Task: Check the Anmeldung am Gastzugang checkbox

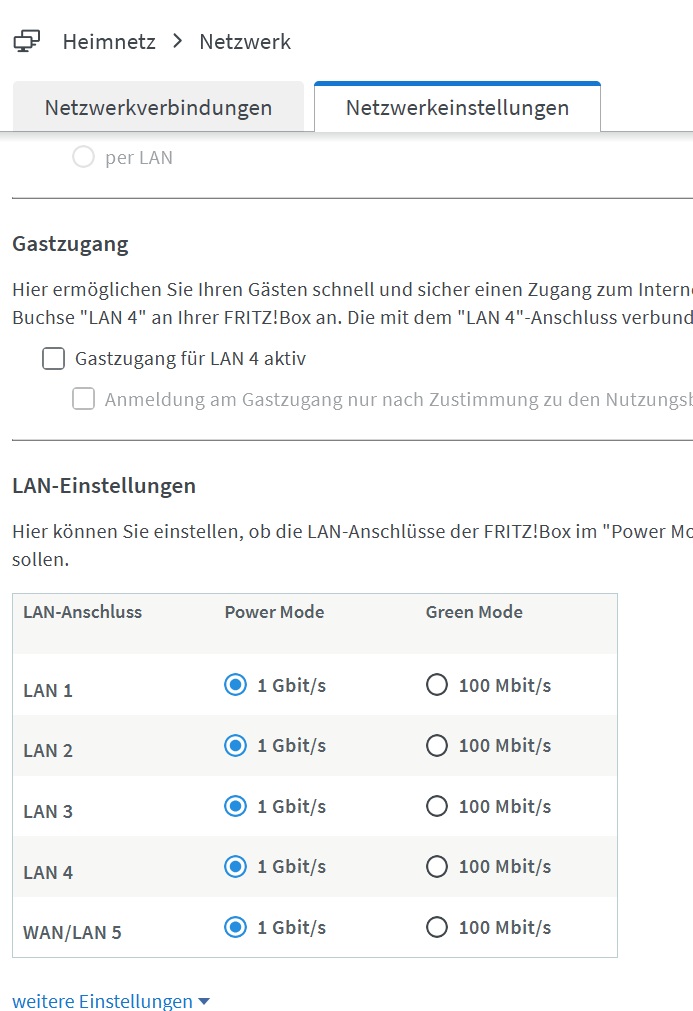Action: 83,400
